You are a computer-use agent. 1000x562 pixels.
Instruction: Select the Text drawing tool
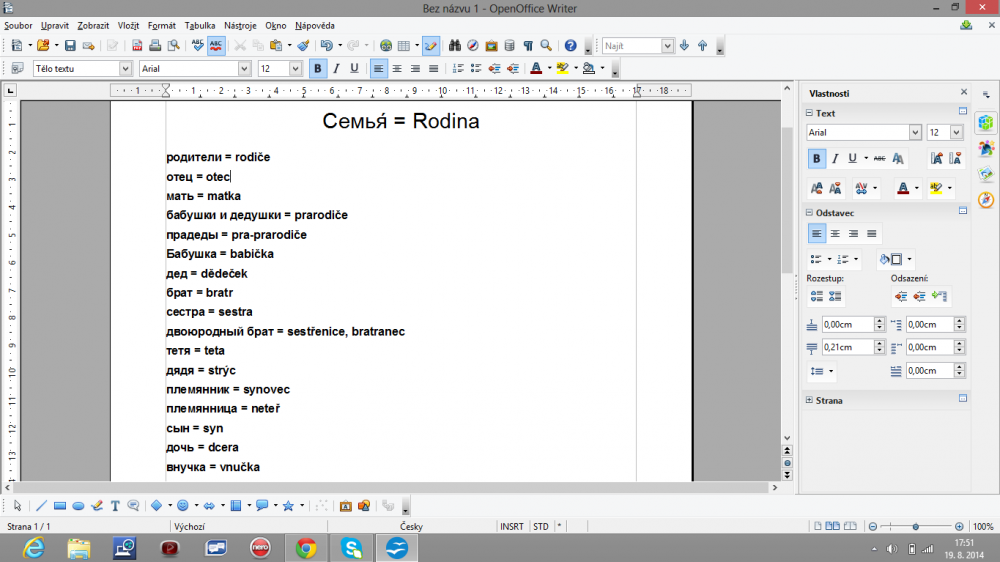tap(115, 506)
